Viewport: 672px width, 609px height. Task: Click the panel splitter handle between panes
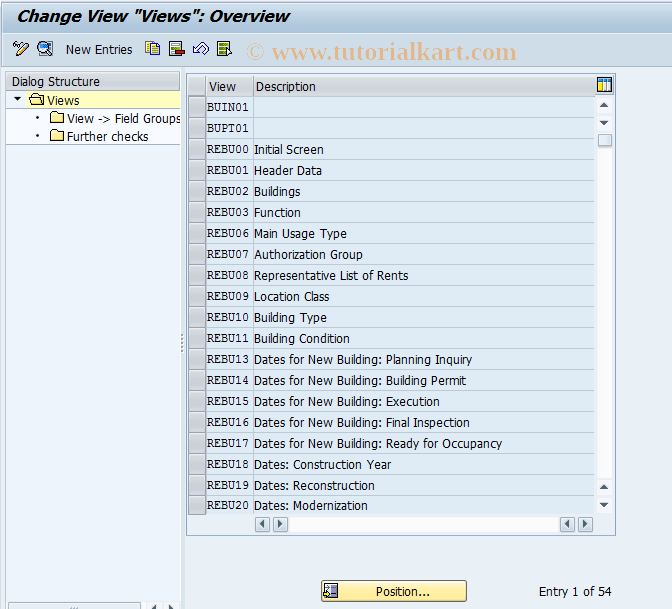coord(182,343)
